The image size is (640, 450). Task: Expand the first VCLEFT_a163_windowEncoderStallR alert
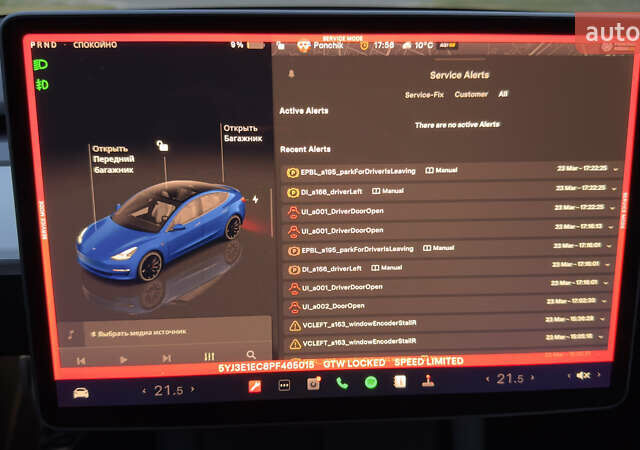pos(602,319)
